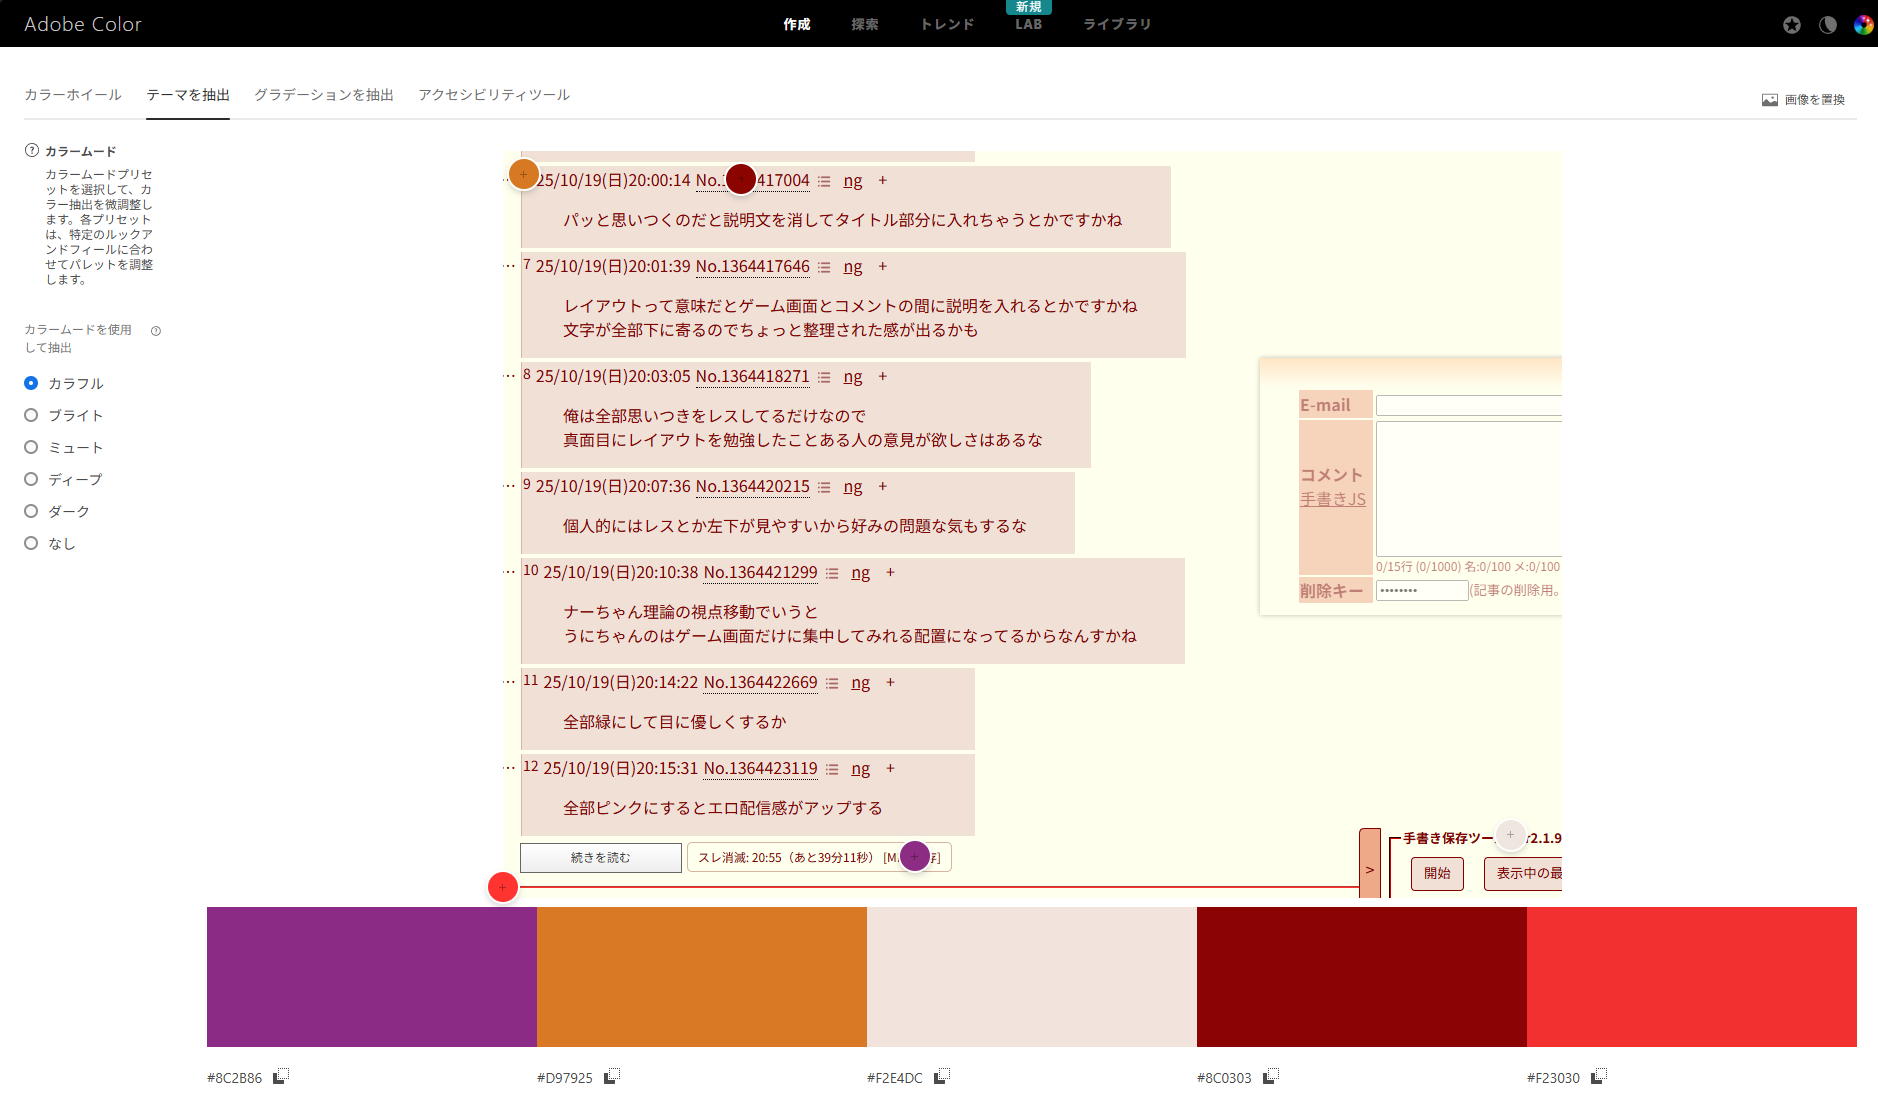The width and height of the screenshot is (1878, 1107).
Task: Open the トレンド menu item
Action: click(x=947, y=25)
